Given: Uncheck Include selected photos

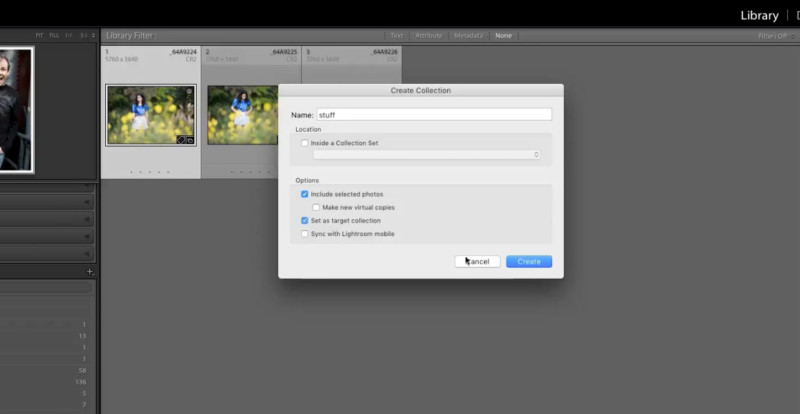Looking at the screenshot, I should tap(305, 194).
